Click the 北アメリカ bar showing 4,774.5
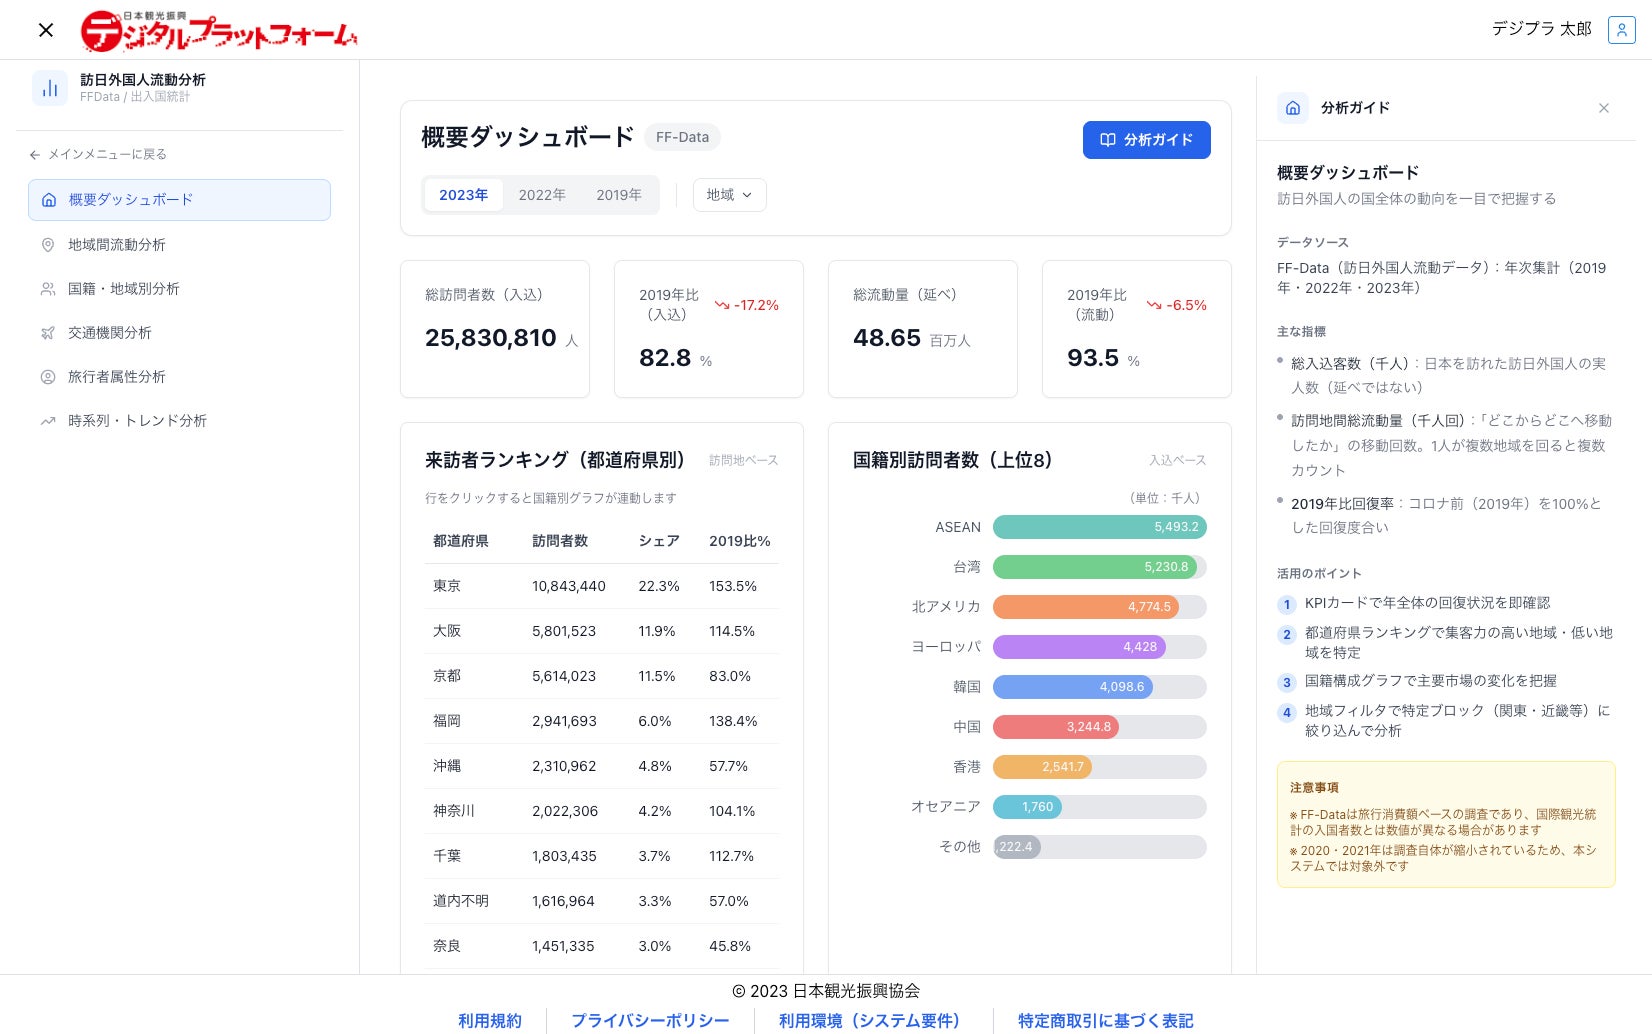The height and width of the screenshot is (1034, 1652). 1086,607
